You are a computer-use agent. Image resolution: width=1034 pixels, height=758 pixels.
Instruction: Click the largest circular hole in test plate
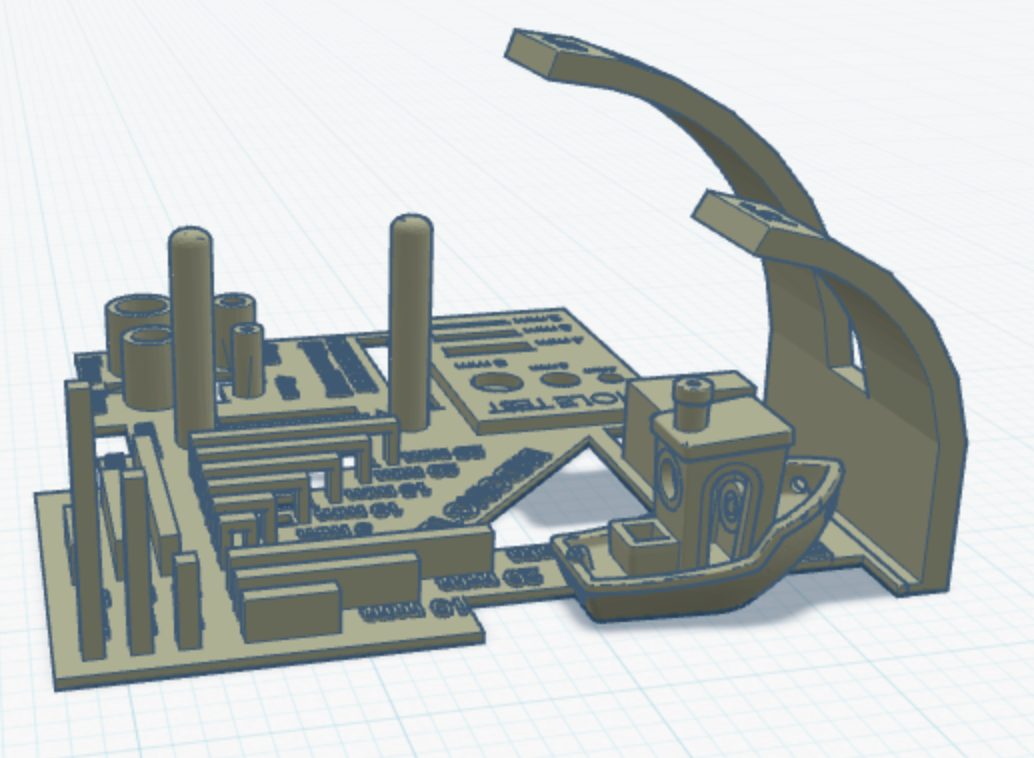pyautogui.click(x=496, y=381)
